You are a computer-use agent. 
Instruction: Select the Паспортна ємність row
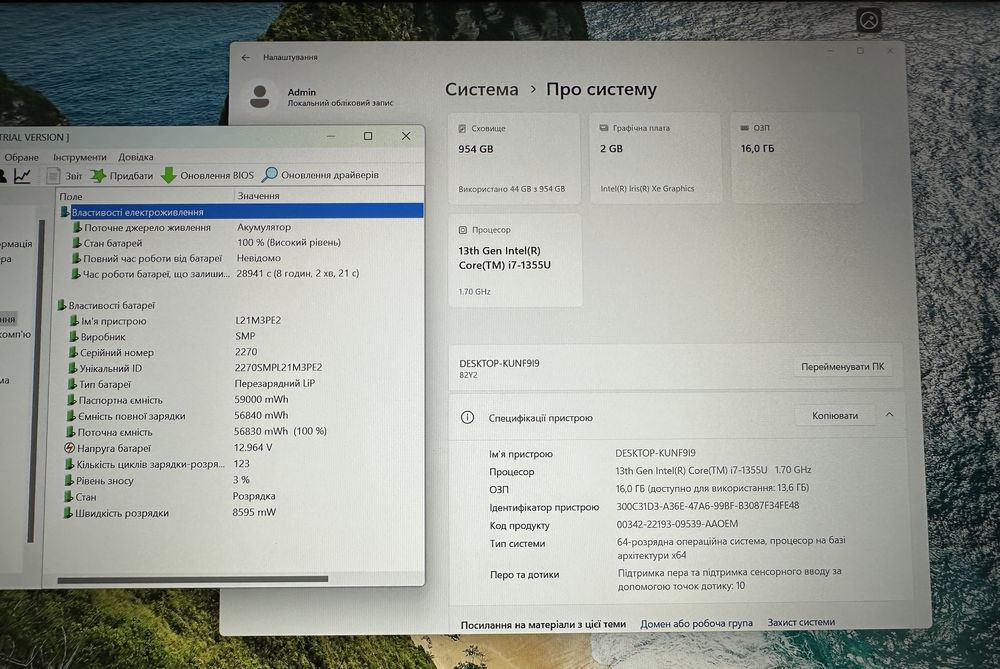coord(240,400)
